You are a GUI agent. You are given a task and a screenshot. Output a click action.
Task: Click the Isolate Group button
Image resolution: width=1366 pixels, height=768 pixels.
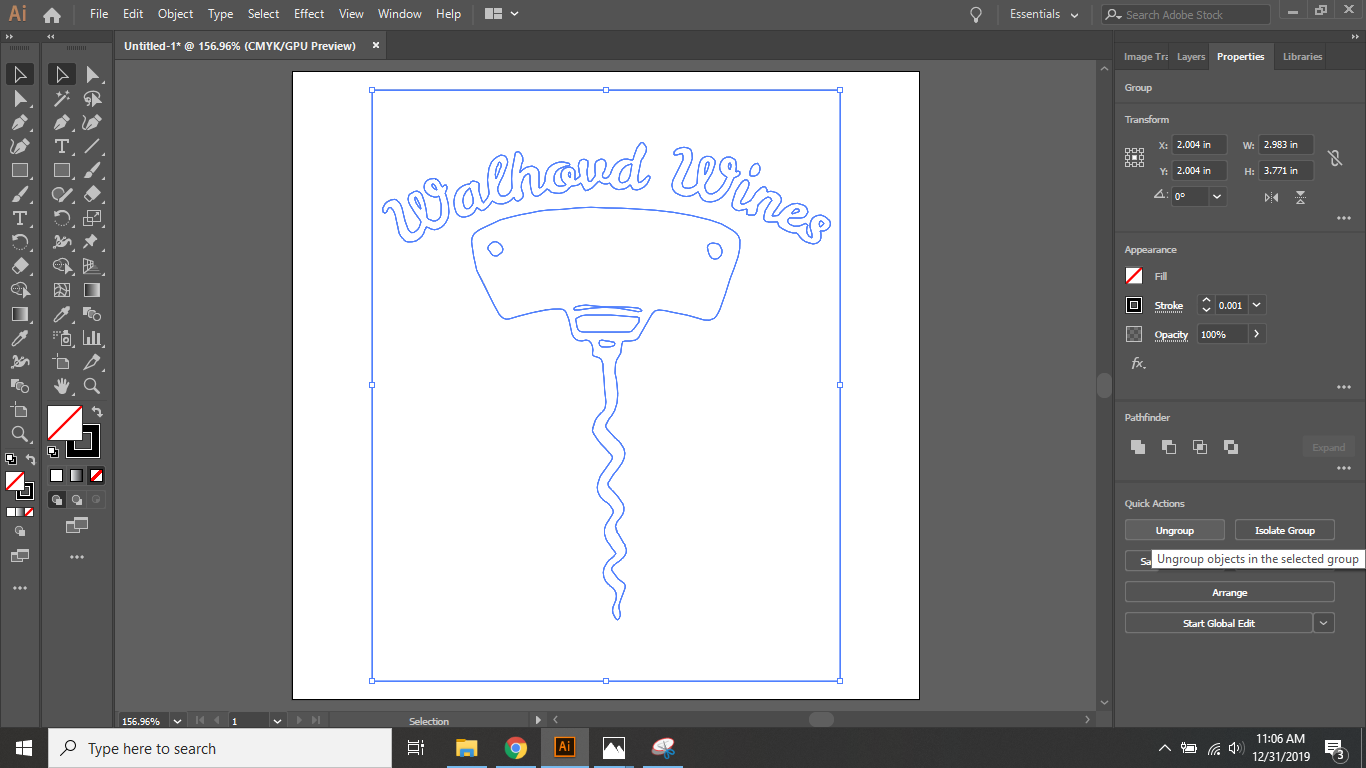[1284, 529]
